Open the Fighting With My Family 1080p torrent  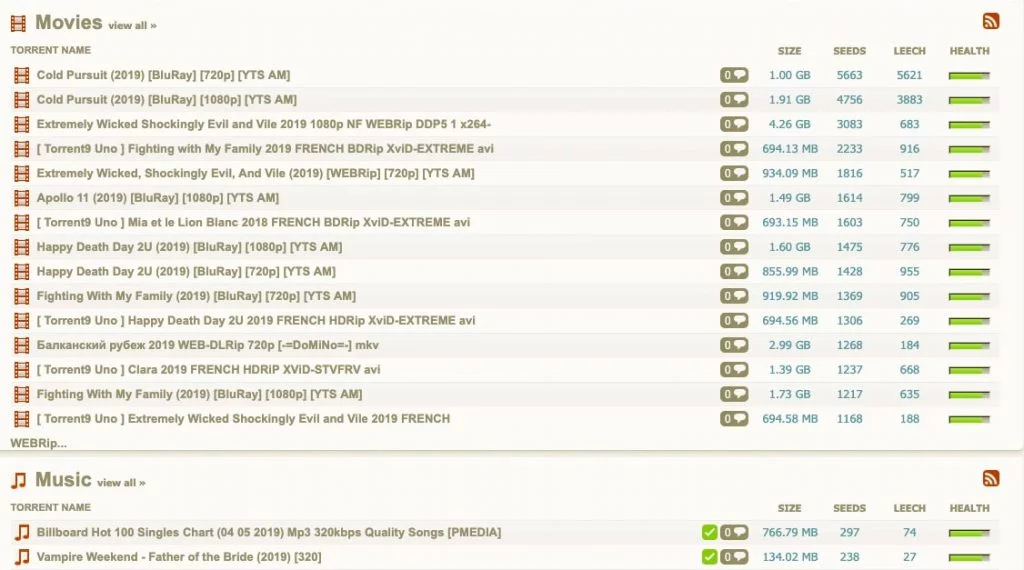[199, 394]
